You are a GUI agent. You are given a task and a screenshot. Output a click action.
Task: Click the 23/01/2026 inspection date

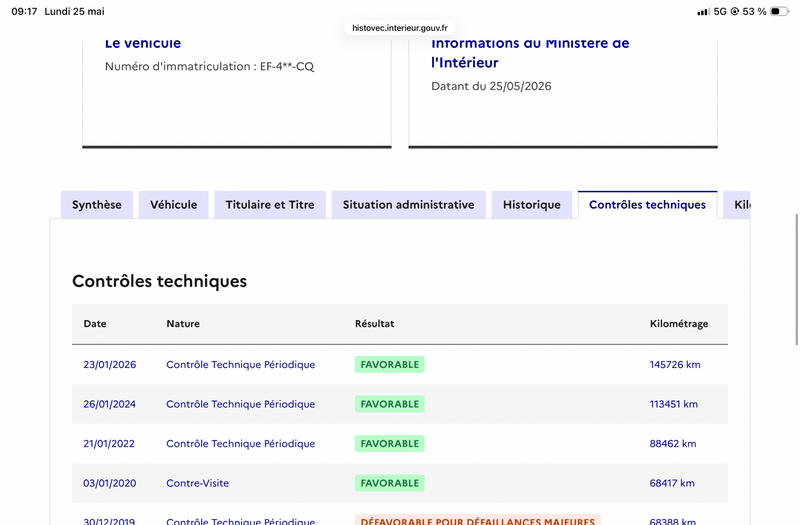pos(110,364)
